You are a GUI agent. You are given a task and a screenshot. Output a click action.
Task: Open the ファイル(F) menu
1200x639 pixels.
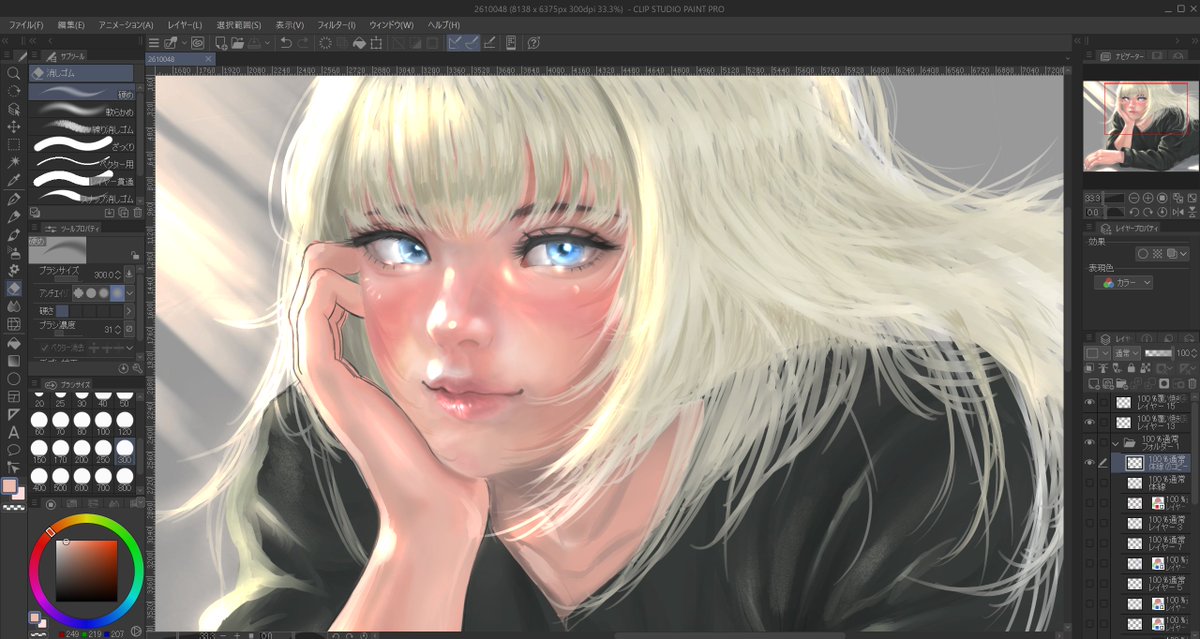[x=25, y=24]
